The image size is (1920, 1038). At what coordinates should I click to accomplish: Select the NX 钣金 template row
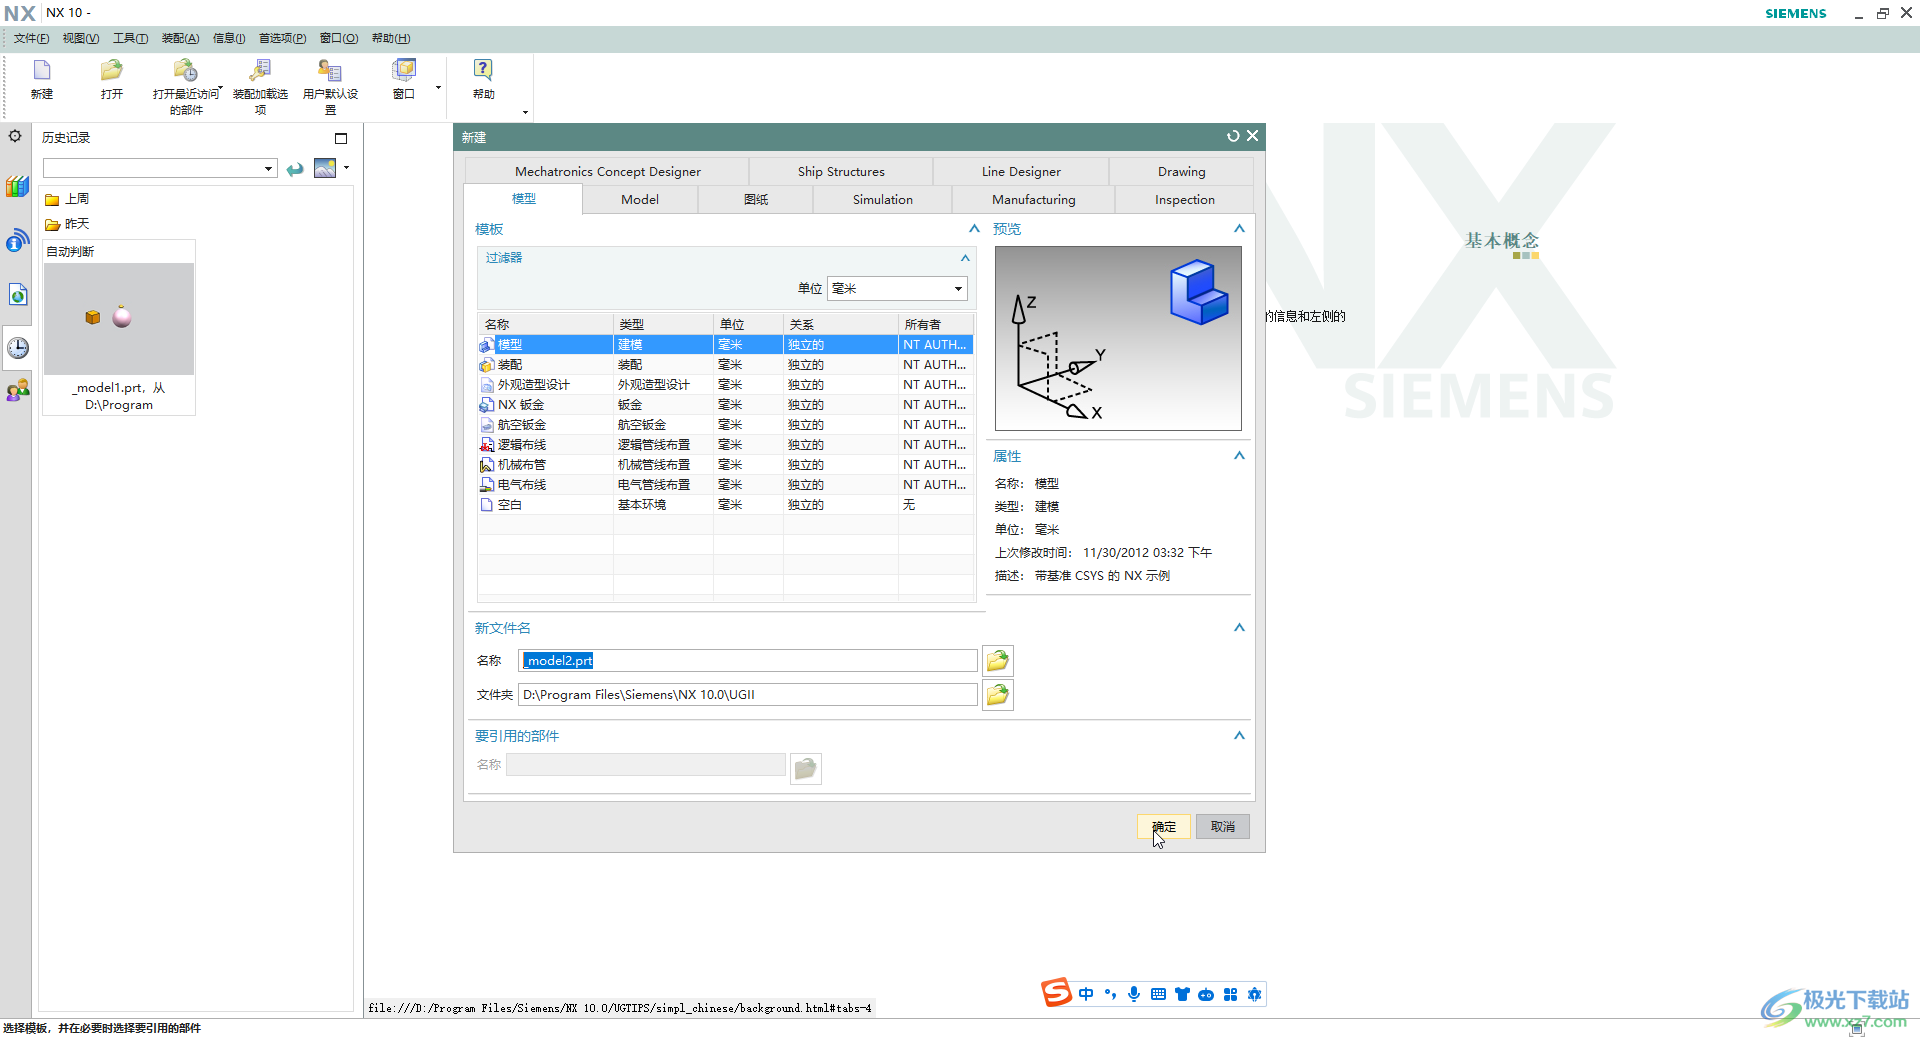(726, 405)
